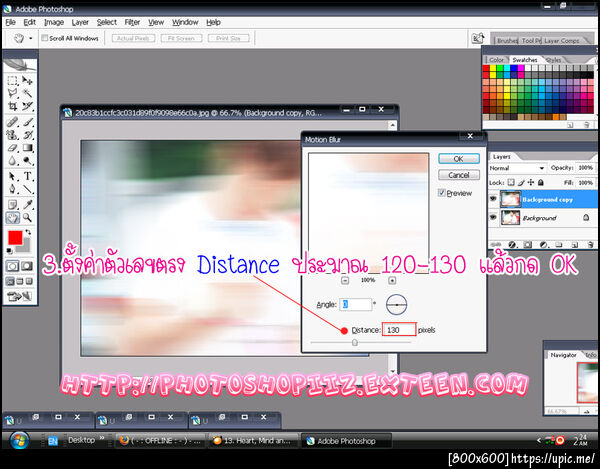Uncheck Preview in Motion Blur dialog

click(441, 193)
